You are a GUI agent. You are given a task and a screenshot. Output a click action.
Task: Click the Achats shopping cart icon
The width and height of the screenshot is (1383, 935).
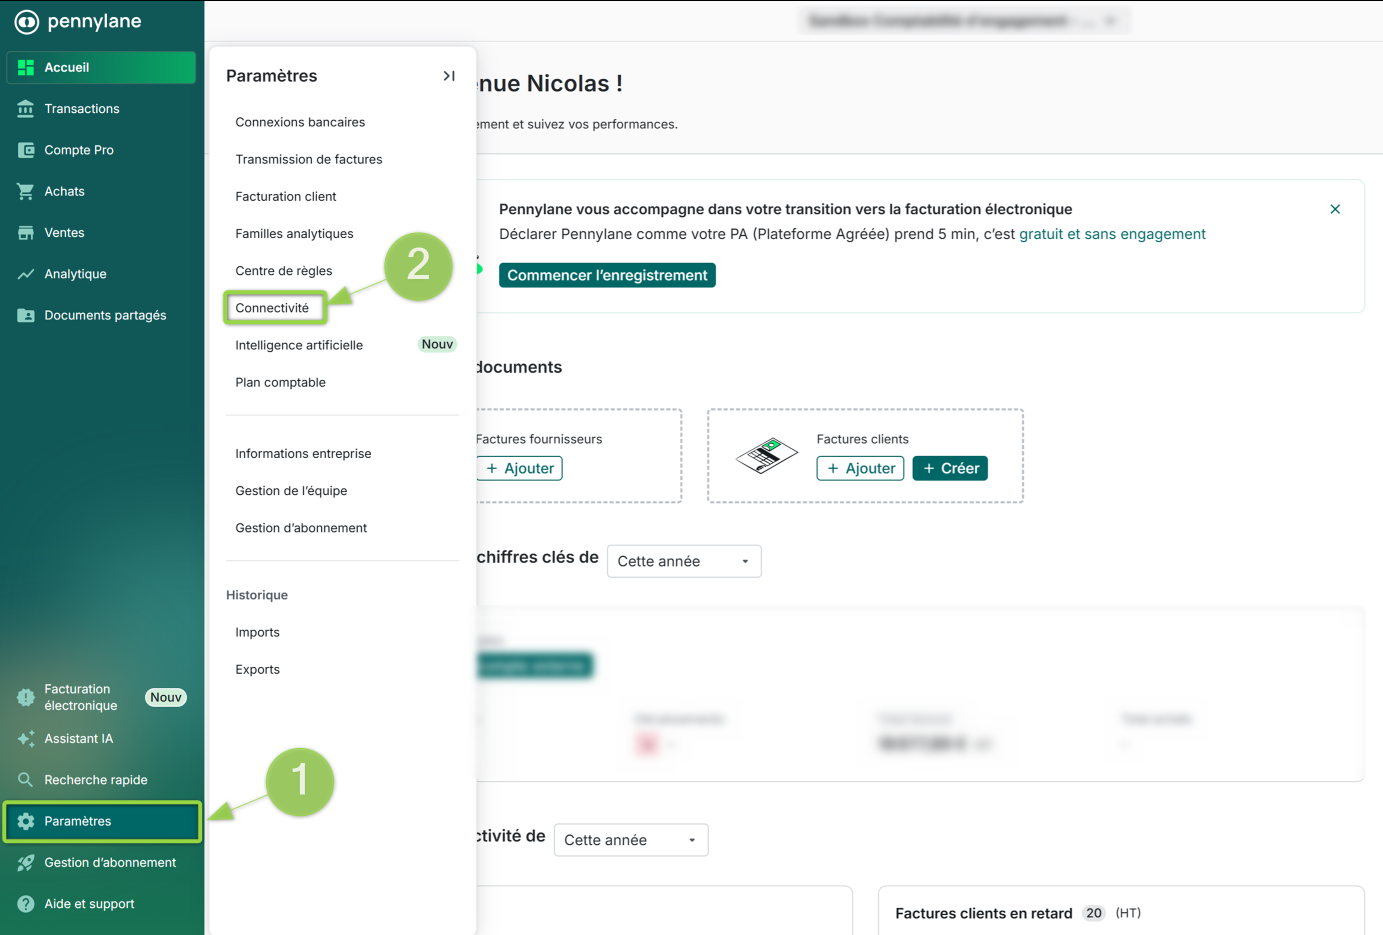click(26, 191)
